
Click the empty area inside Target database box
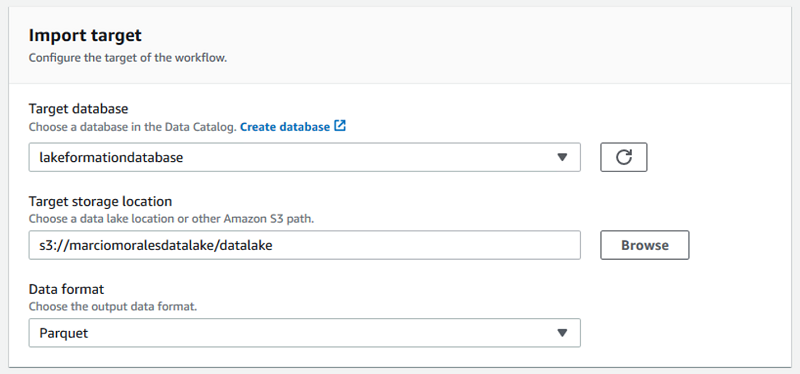coord(367,157)
